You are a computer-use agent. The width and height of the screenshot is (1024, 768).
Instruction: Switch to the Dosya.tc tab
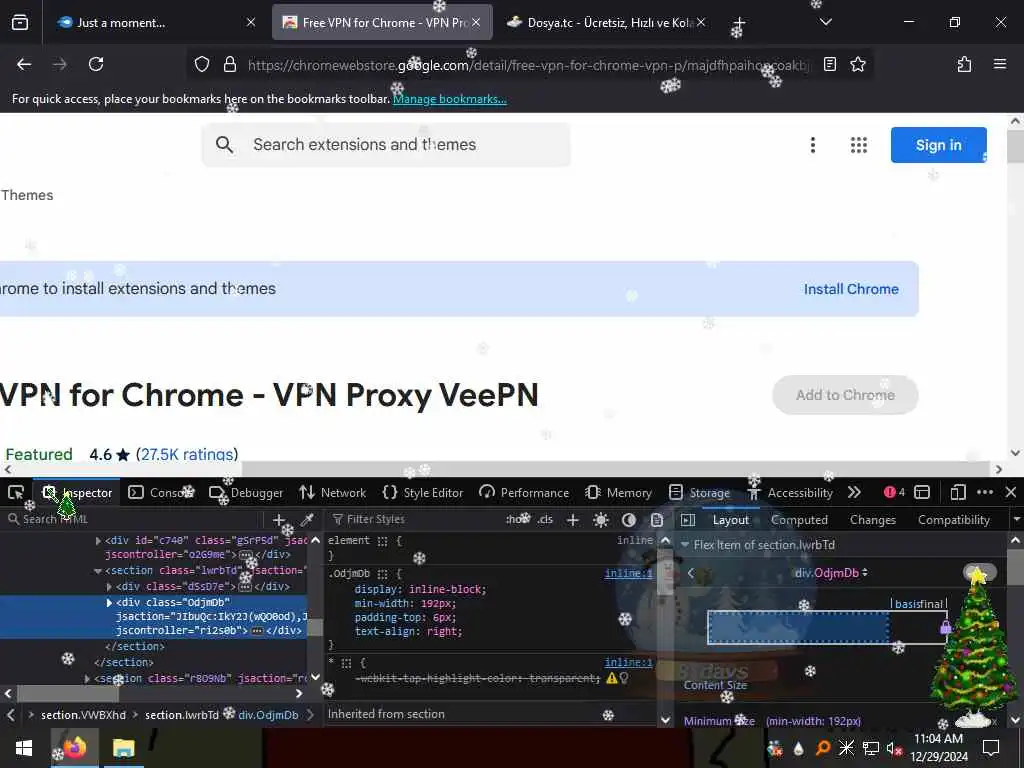tap(606, 22)
